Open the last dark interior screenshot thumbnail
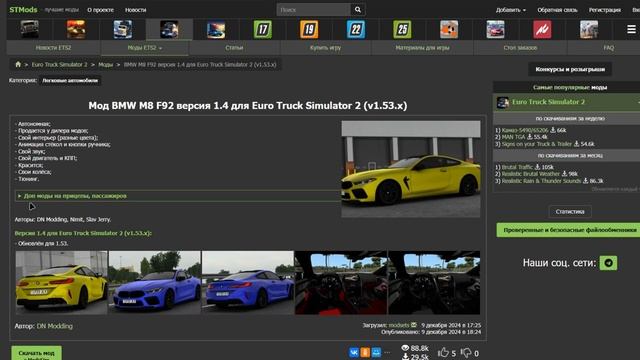640x360 pixels. (x=434, y=282)
